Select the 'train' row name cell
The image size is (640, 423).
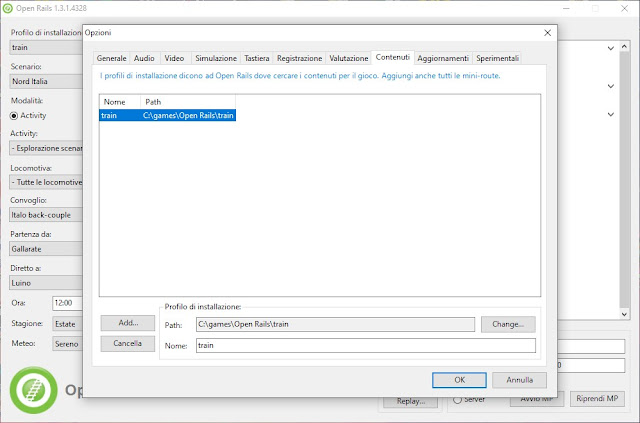[120, 116]
